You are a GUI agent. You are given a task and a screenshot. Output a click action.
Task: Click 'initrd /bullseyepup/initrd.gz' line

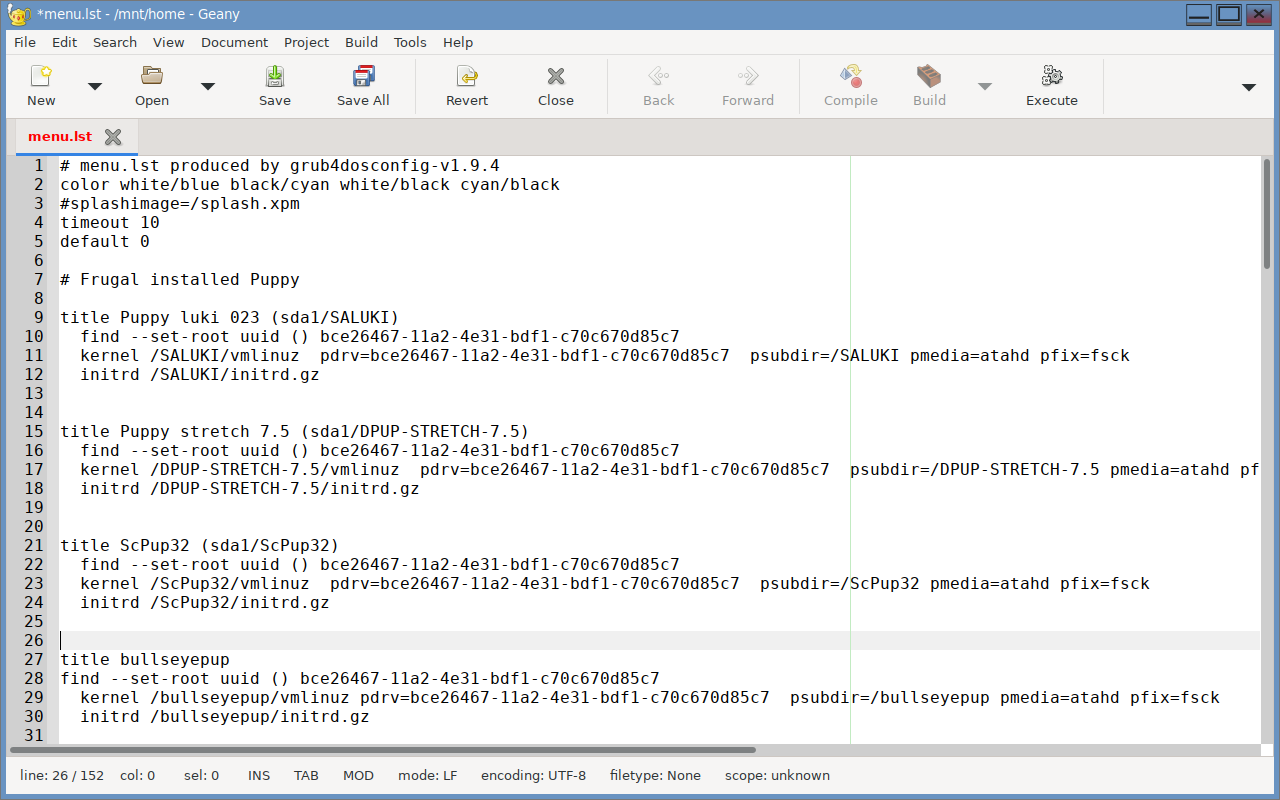225,716
